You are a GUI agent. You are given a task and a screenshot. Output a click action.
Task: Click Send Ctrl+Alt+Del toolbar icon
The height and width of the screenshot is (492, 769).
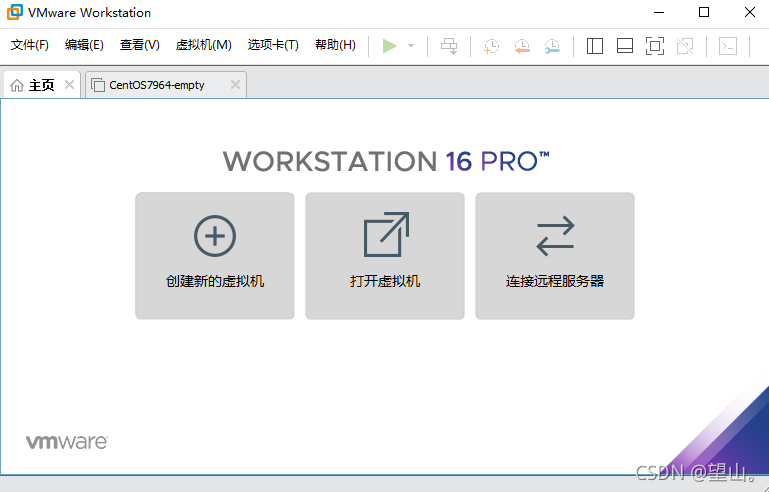449,46
